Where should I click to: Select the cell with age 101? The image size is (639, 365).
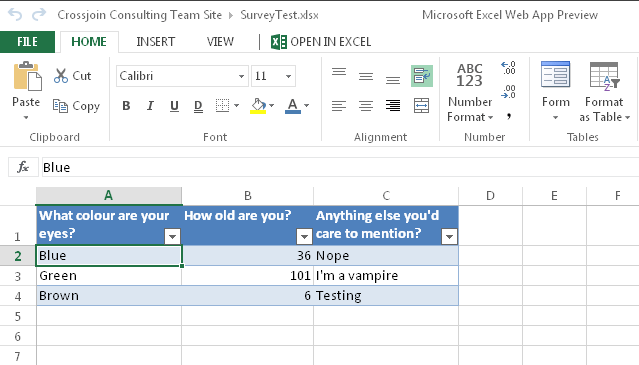[x=248, y=276]
